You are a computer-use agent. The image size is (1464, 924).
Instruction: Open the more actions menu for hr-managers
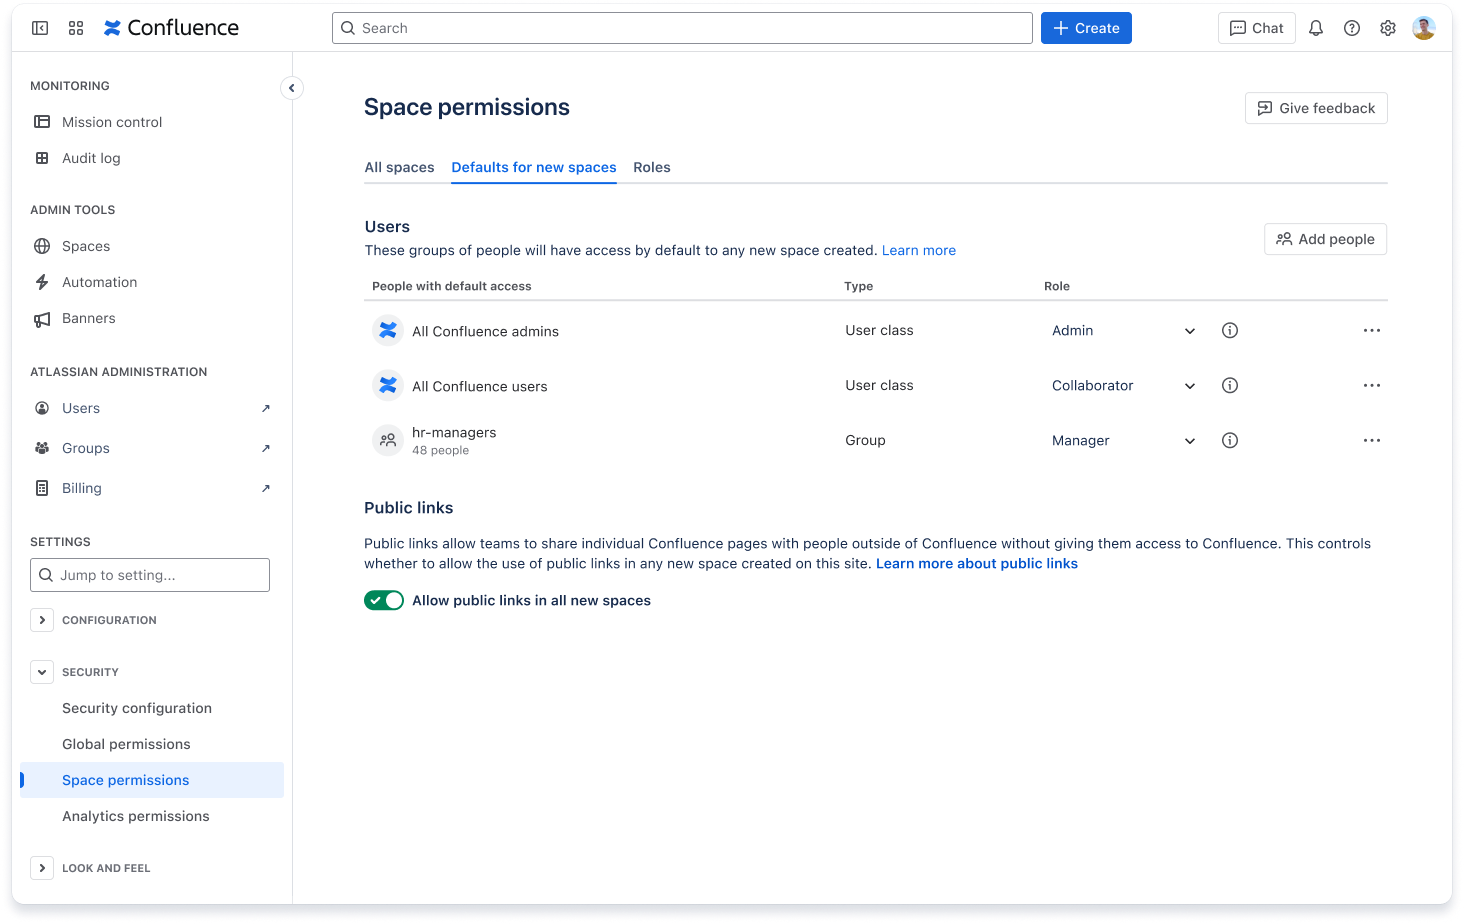pos(1371,440)
